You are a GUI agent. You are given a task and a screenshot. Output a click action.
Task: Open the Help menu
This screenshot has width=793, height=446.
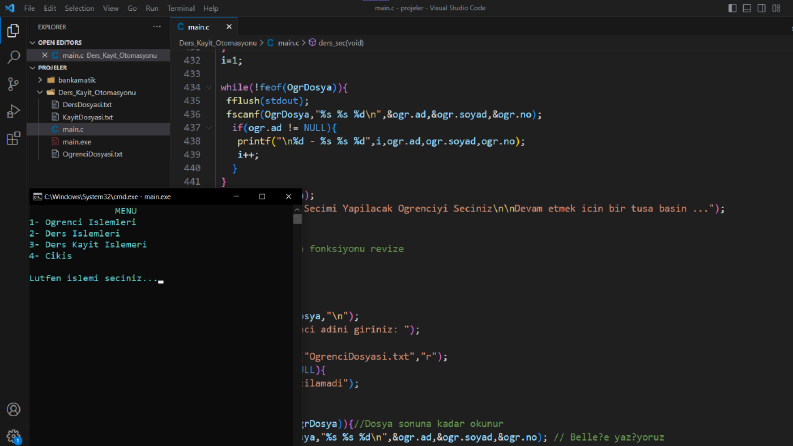coord(211,8)
